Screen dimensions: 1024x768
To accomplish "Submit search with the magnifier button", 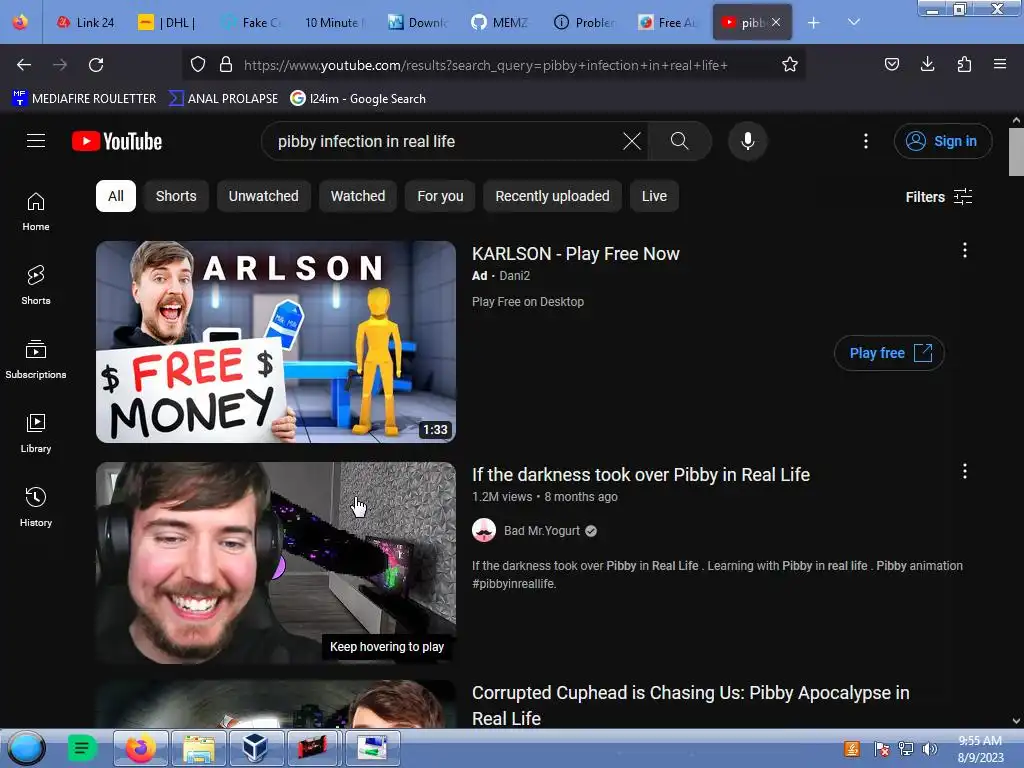I will [679, 141].
